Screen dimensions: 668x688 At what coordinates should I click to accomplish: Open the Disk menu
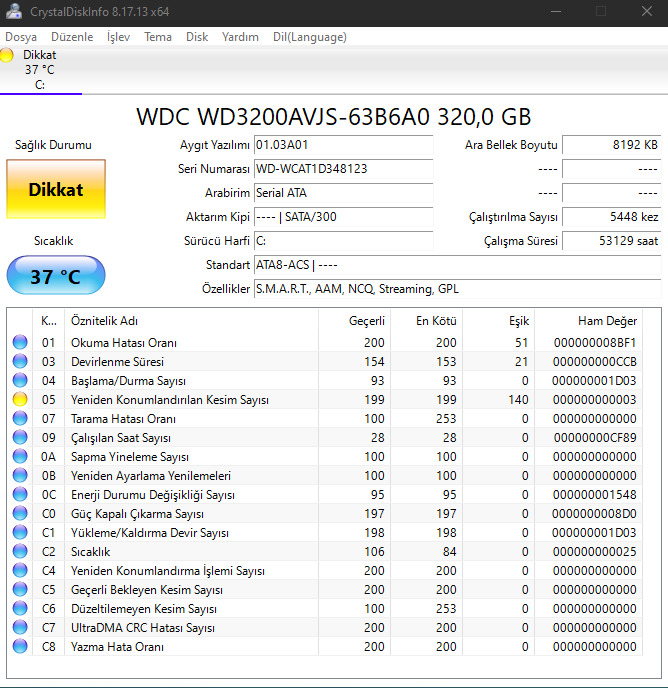point(197,37)
